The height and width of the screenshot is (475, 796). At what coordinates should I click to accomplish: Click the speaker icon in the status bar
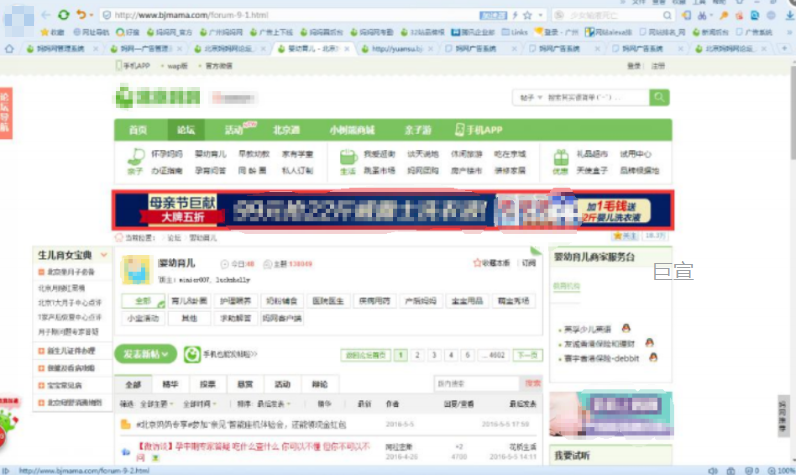pyautogui.click(x=713, y=470)
